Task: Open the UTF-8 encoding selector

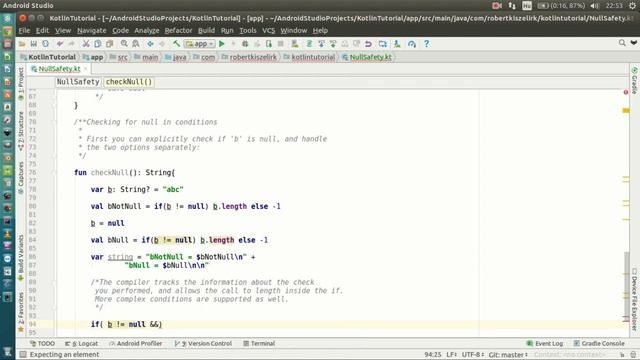Action: point(473,355)
